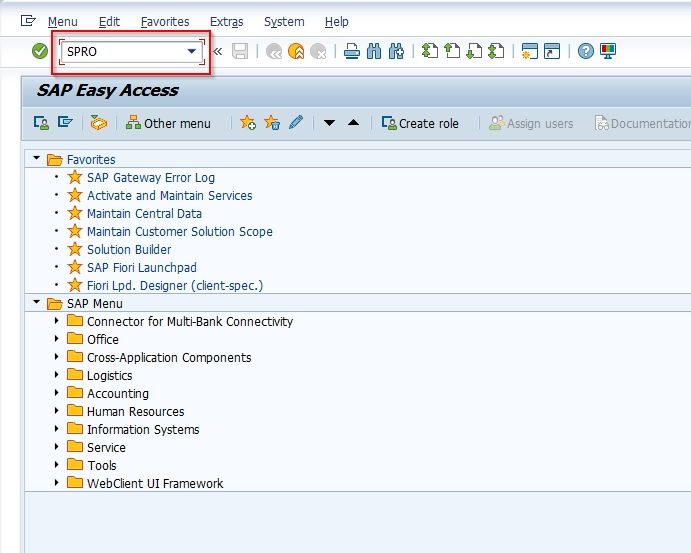
Task: Click the Documentation button
Action: [642, 123]
